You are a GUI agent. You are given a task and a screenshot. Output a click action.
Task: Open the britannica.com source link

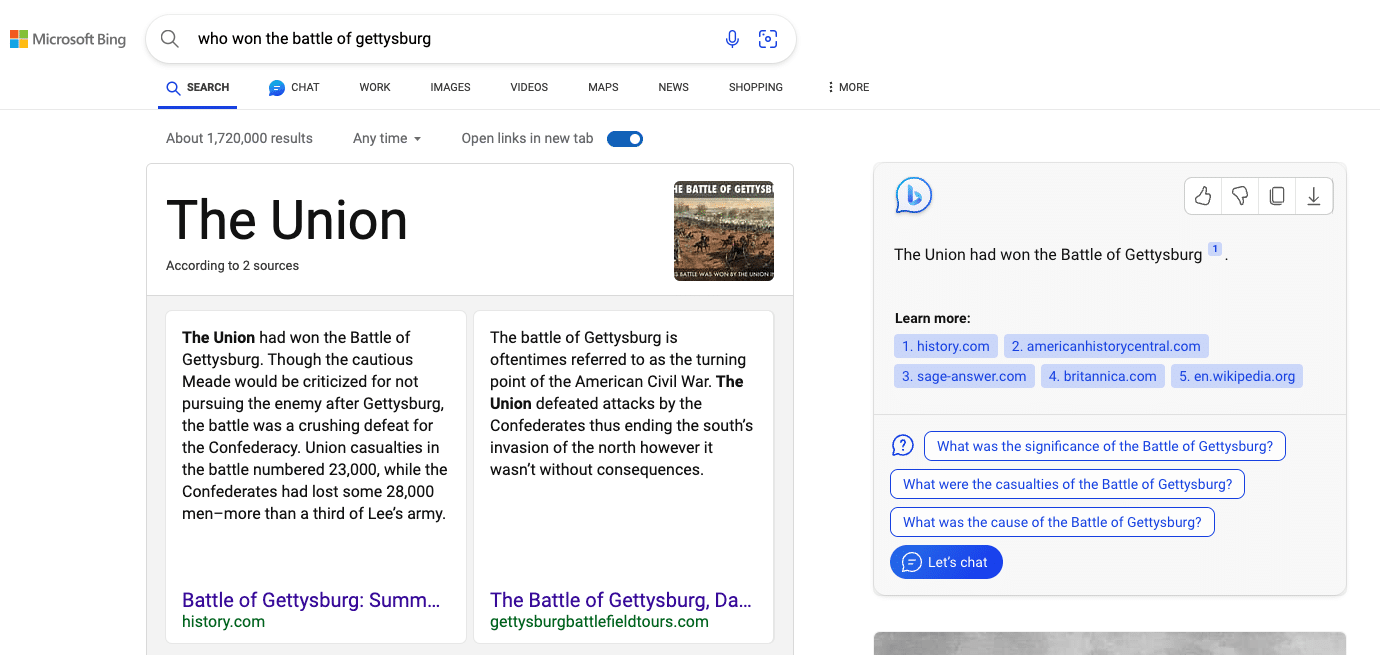coord(1102,376)
